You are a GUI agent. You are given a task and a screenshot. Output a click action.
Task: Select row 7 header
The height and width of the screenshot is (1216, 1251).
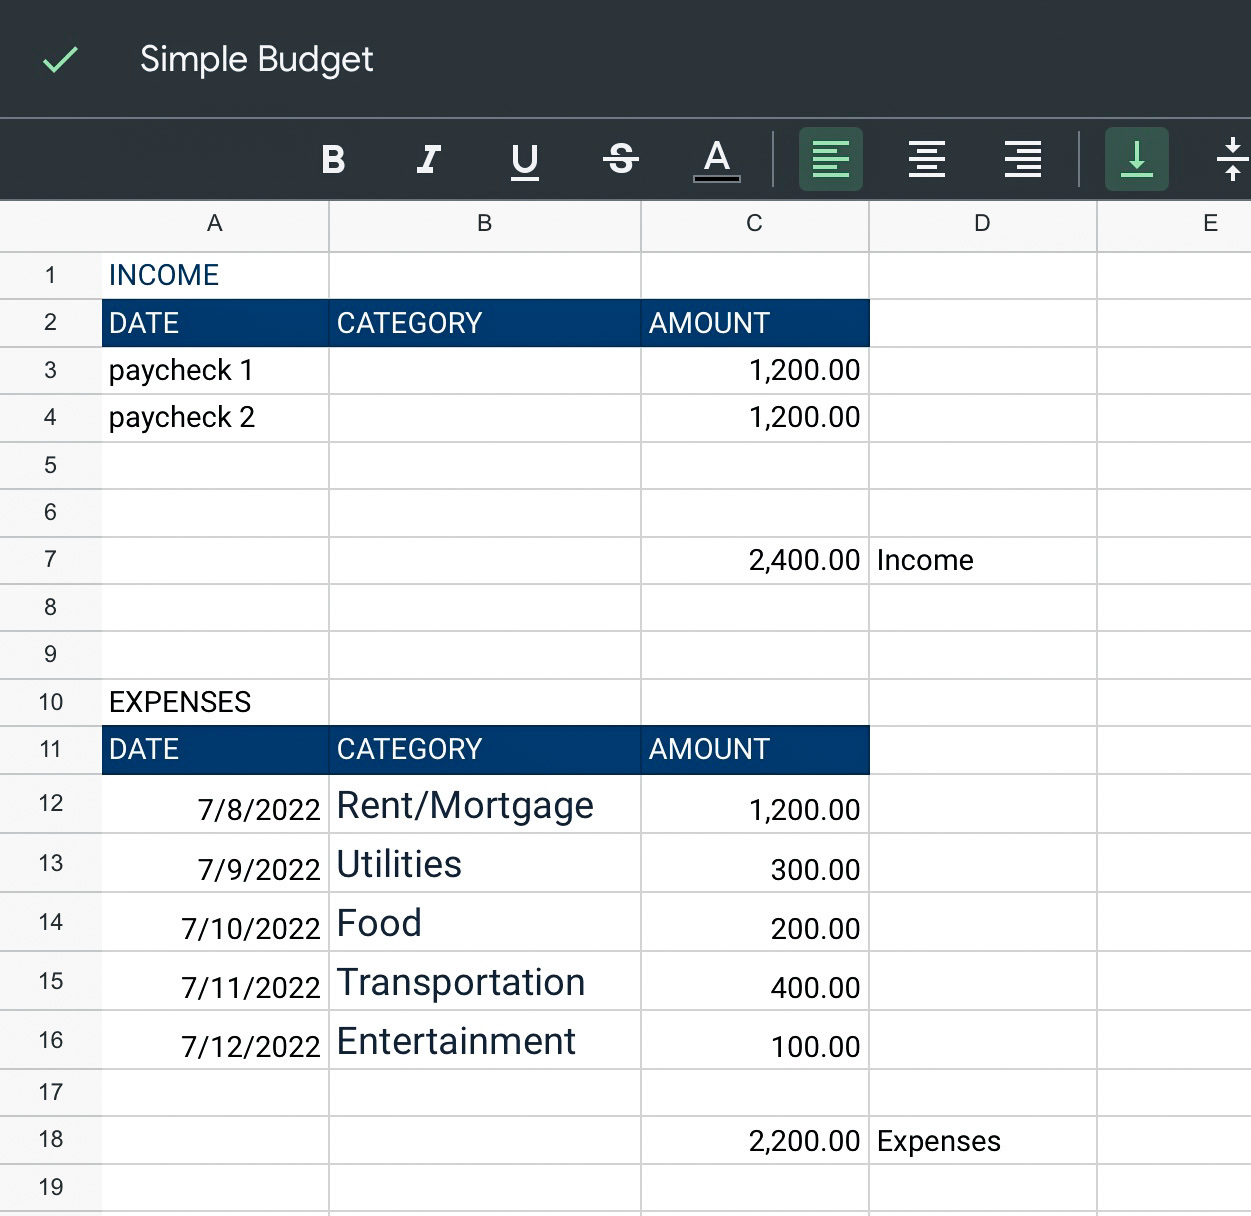pyautogui.click(x=50, y=560)
